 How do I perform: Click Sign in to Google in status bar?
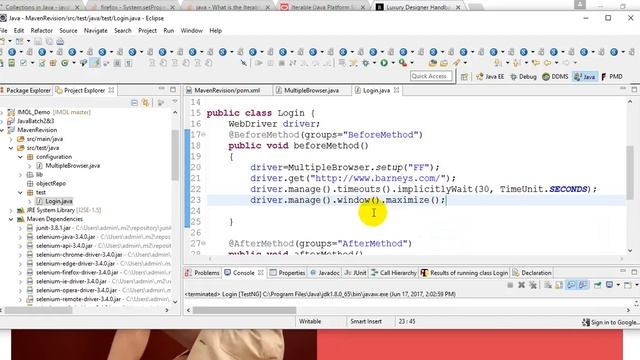611,322
